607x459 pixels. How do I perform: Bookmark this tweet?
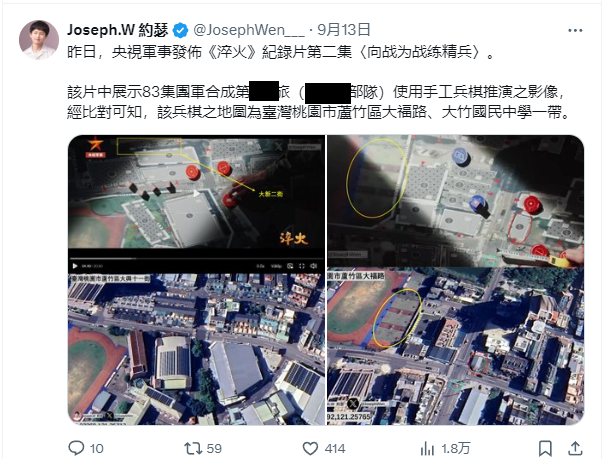pos(545,449)
